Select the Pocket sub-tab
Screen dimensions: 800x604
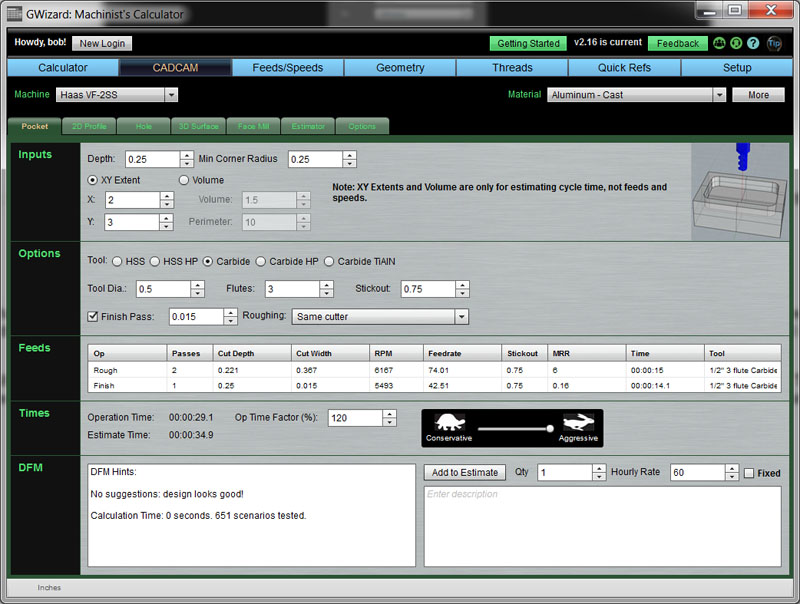pos(35,126)
